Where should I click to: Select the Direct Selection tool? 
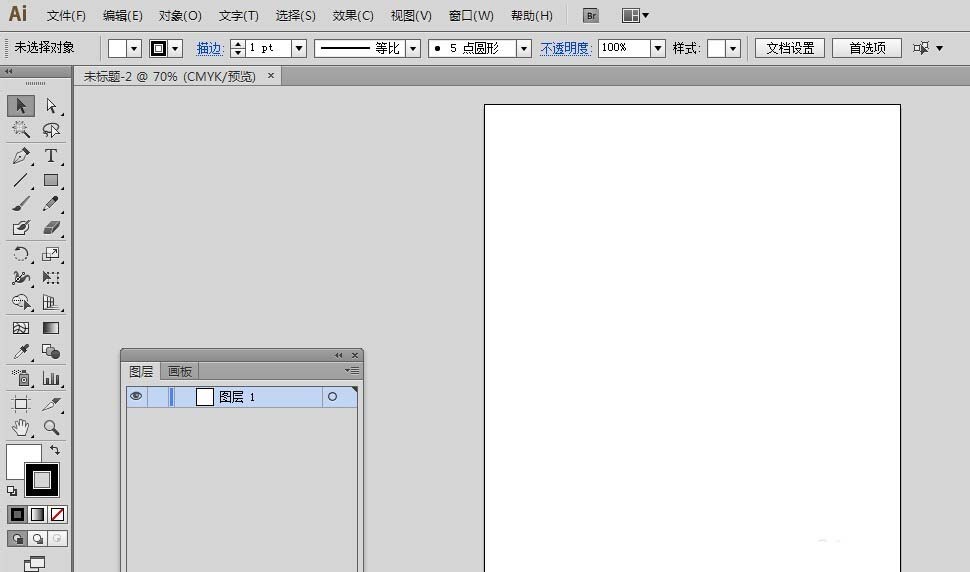coord(51,106)
